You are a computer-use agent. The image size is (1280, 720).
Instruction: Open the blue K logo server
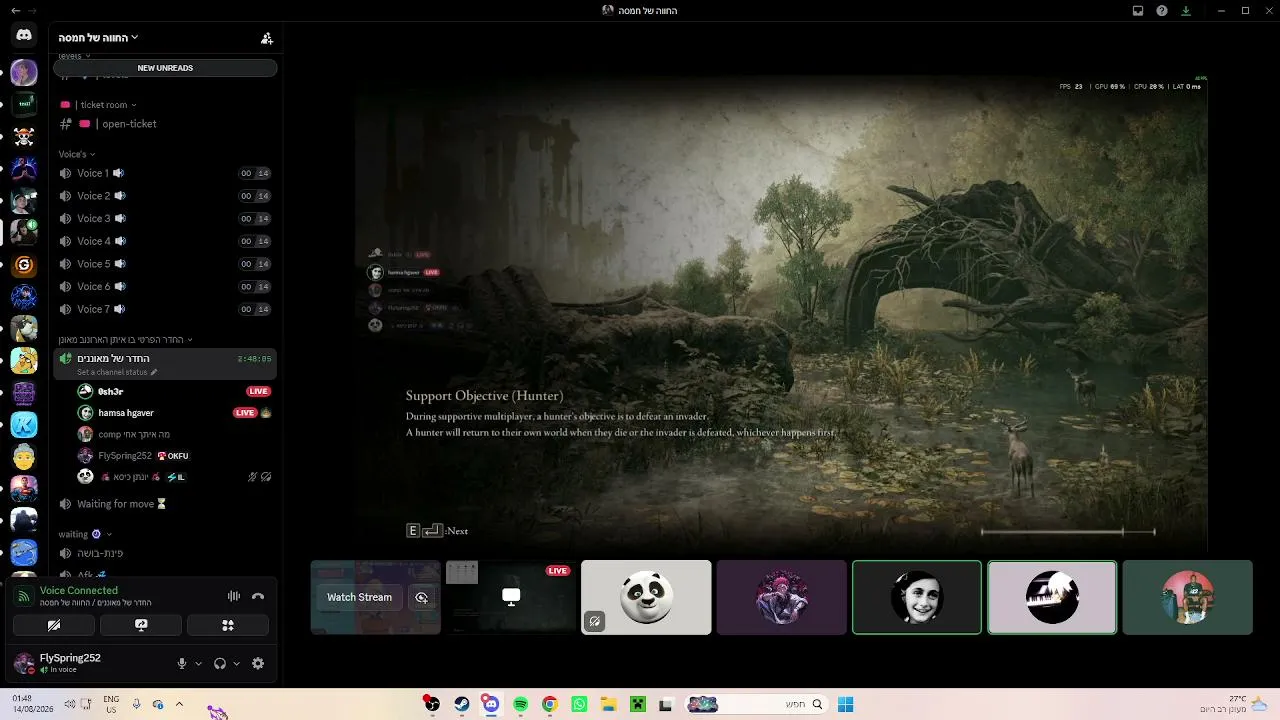24,425
